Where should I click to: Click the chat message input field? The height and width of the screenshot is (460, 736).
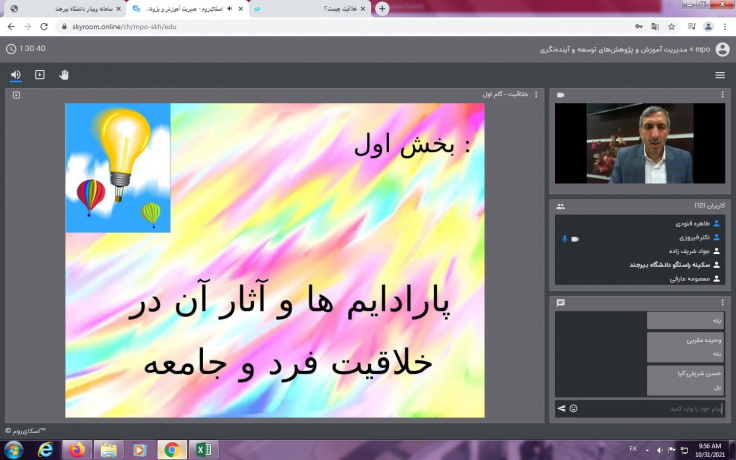[640, 408]
